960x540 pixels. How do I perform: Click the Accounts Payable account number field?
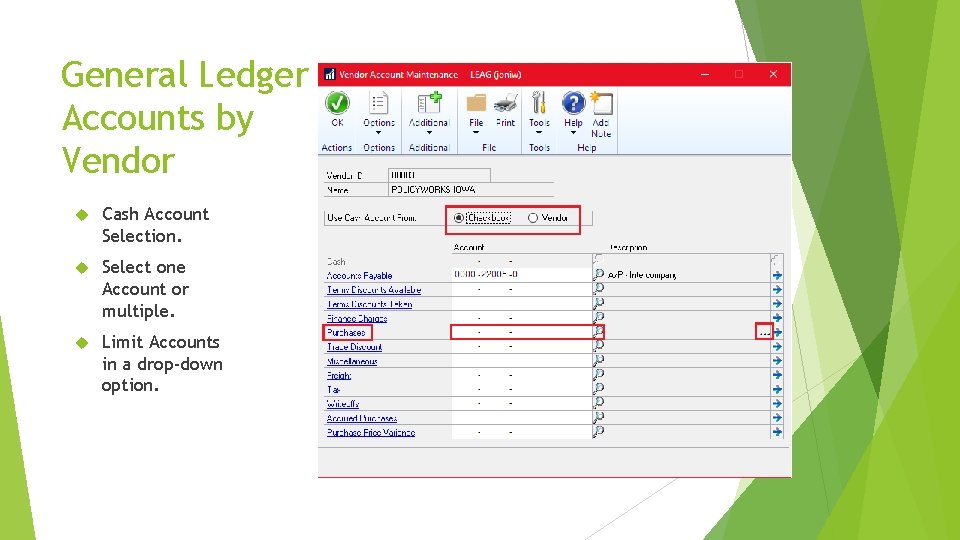point(522,274)
